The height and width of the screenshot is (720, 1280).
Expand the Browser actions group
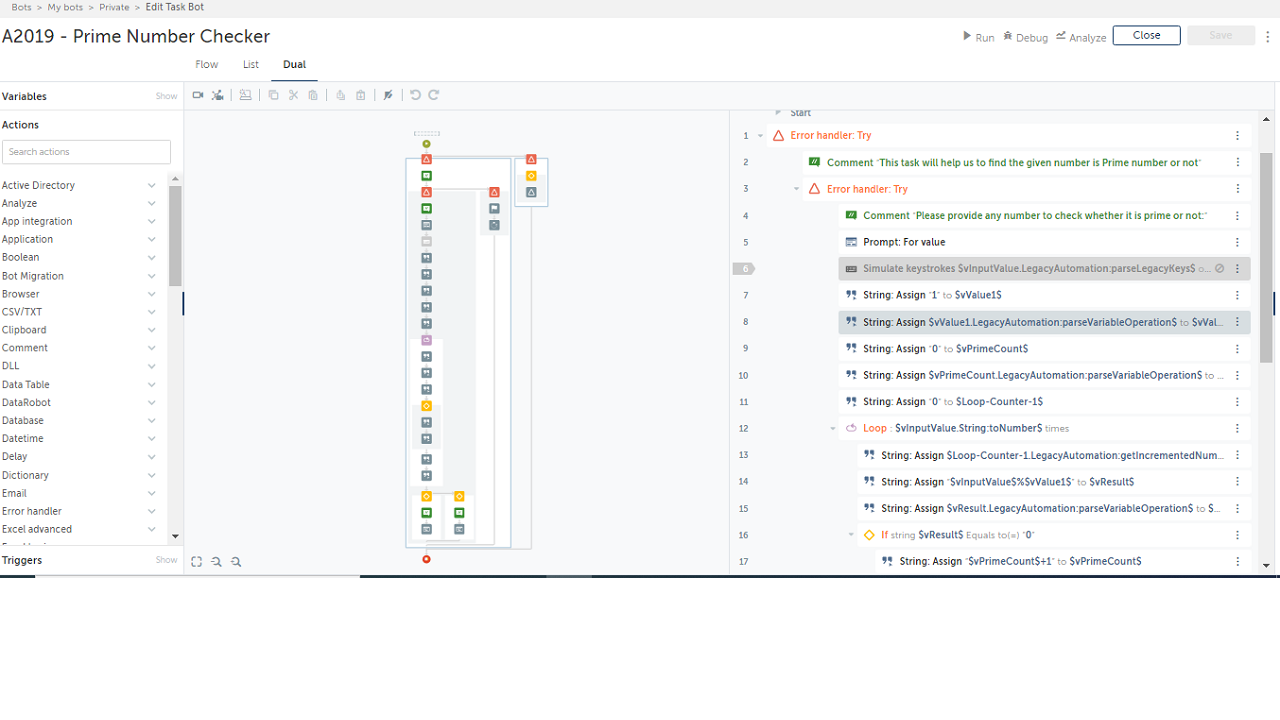coord(152,294)
